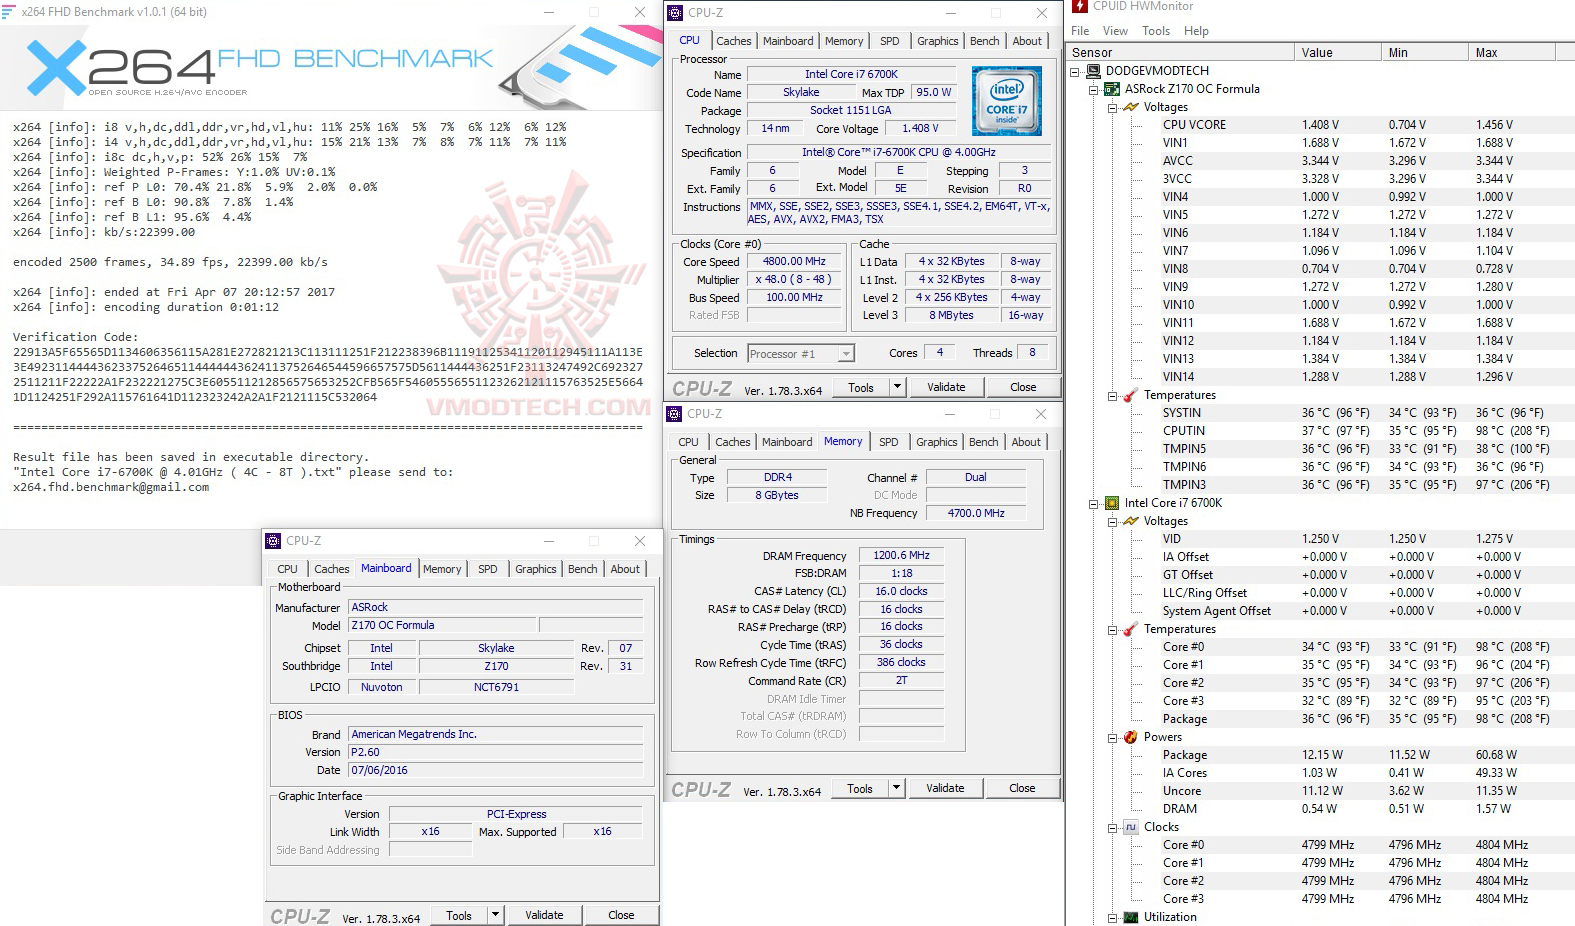Collapse the ASRock Temperatures branch
This screenshot has width=1575, height=926.
(1112, 395)
